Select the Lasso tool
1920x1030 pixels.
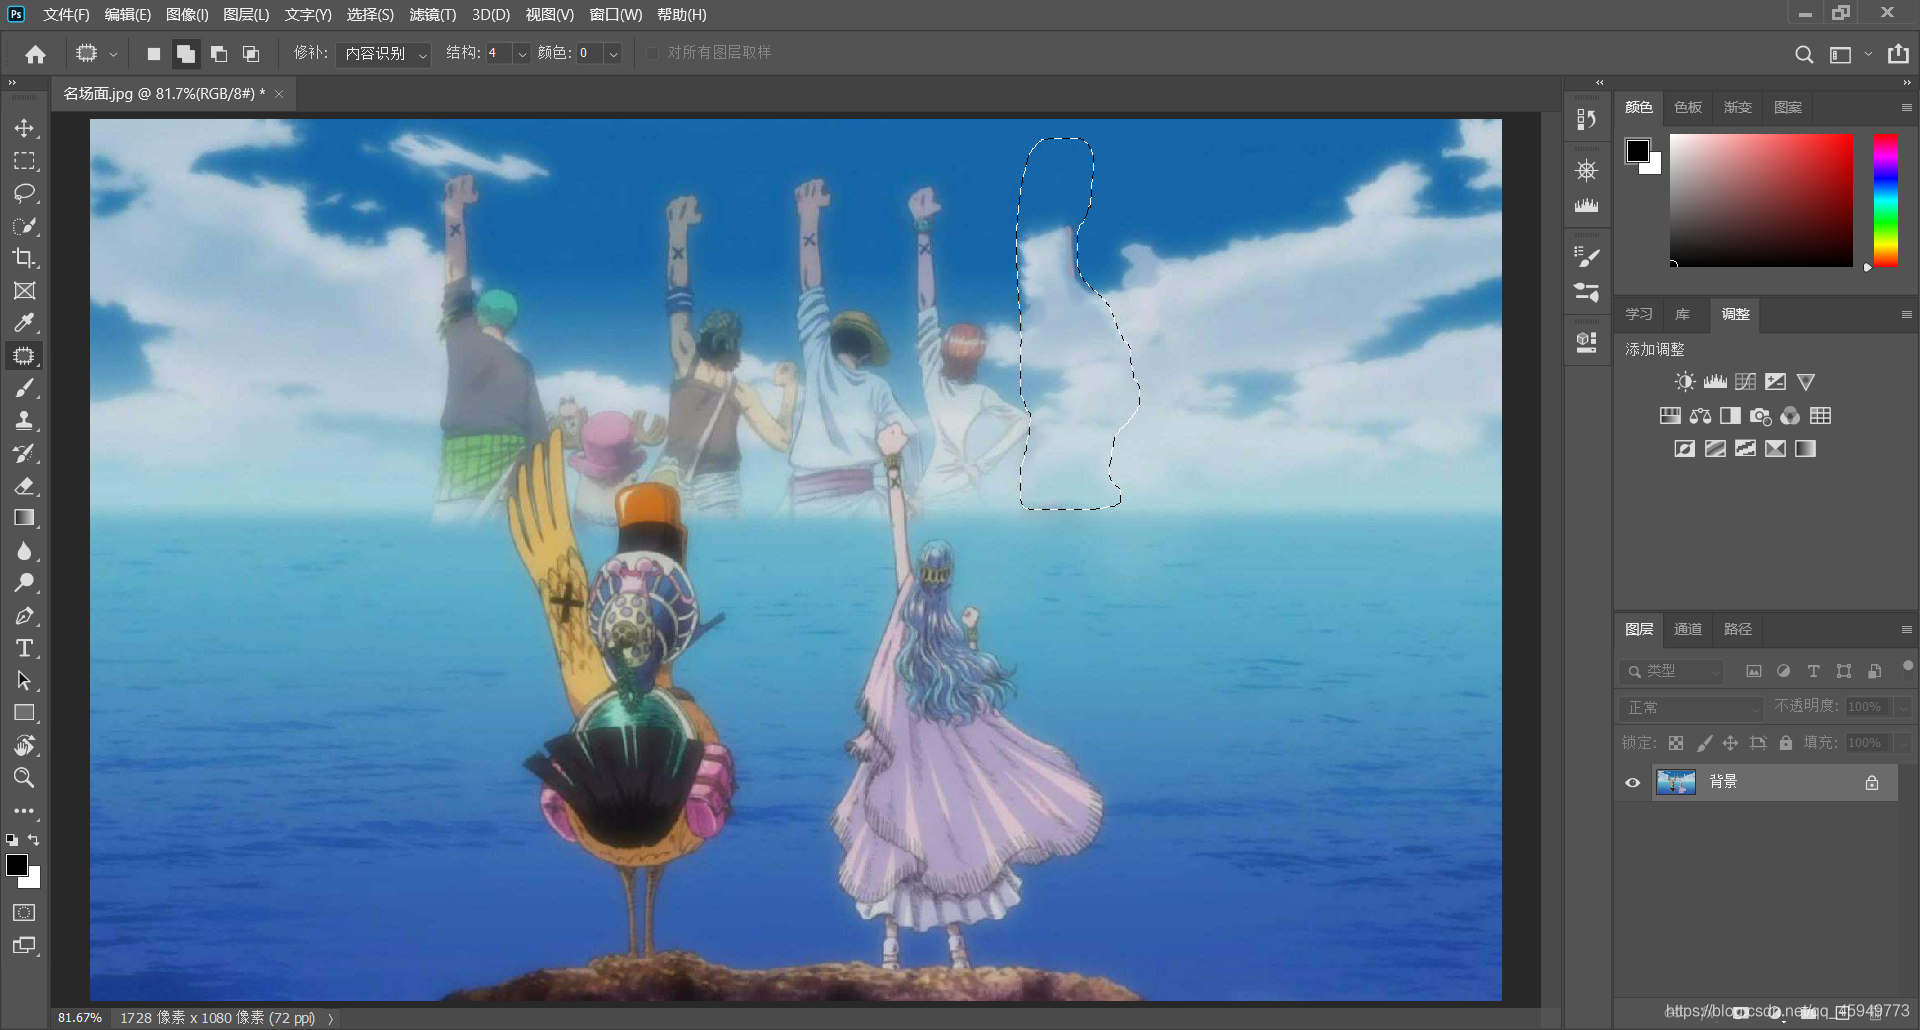pyautogui.click(x=24, y=193)
